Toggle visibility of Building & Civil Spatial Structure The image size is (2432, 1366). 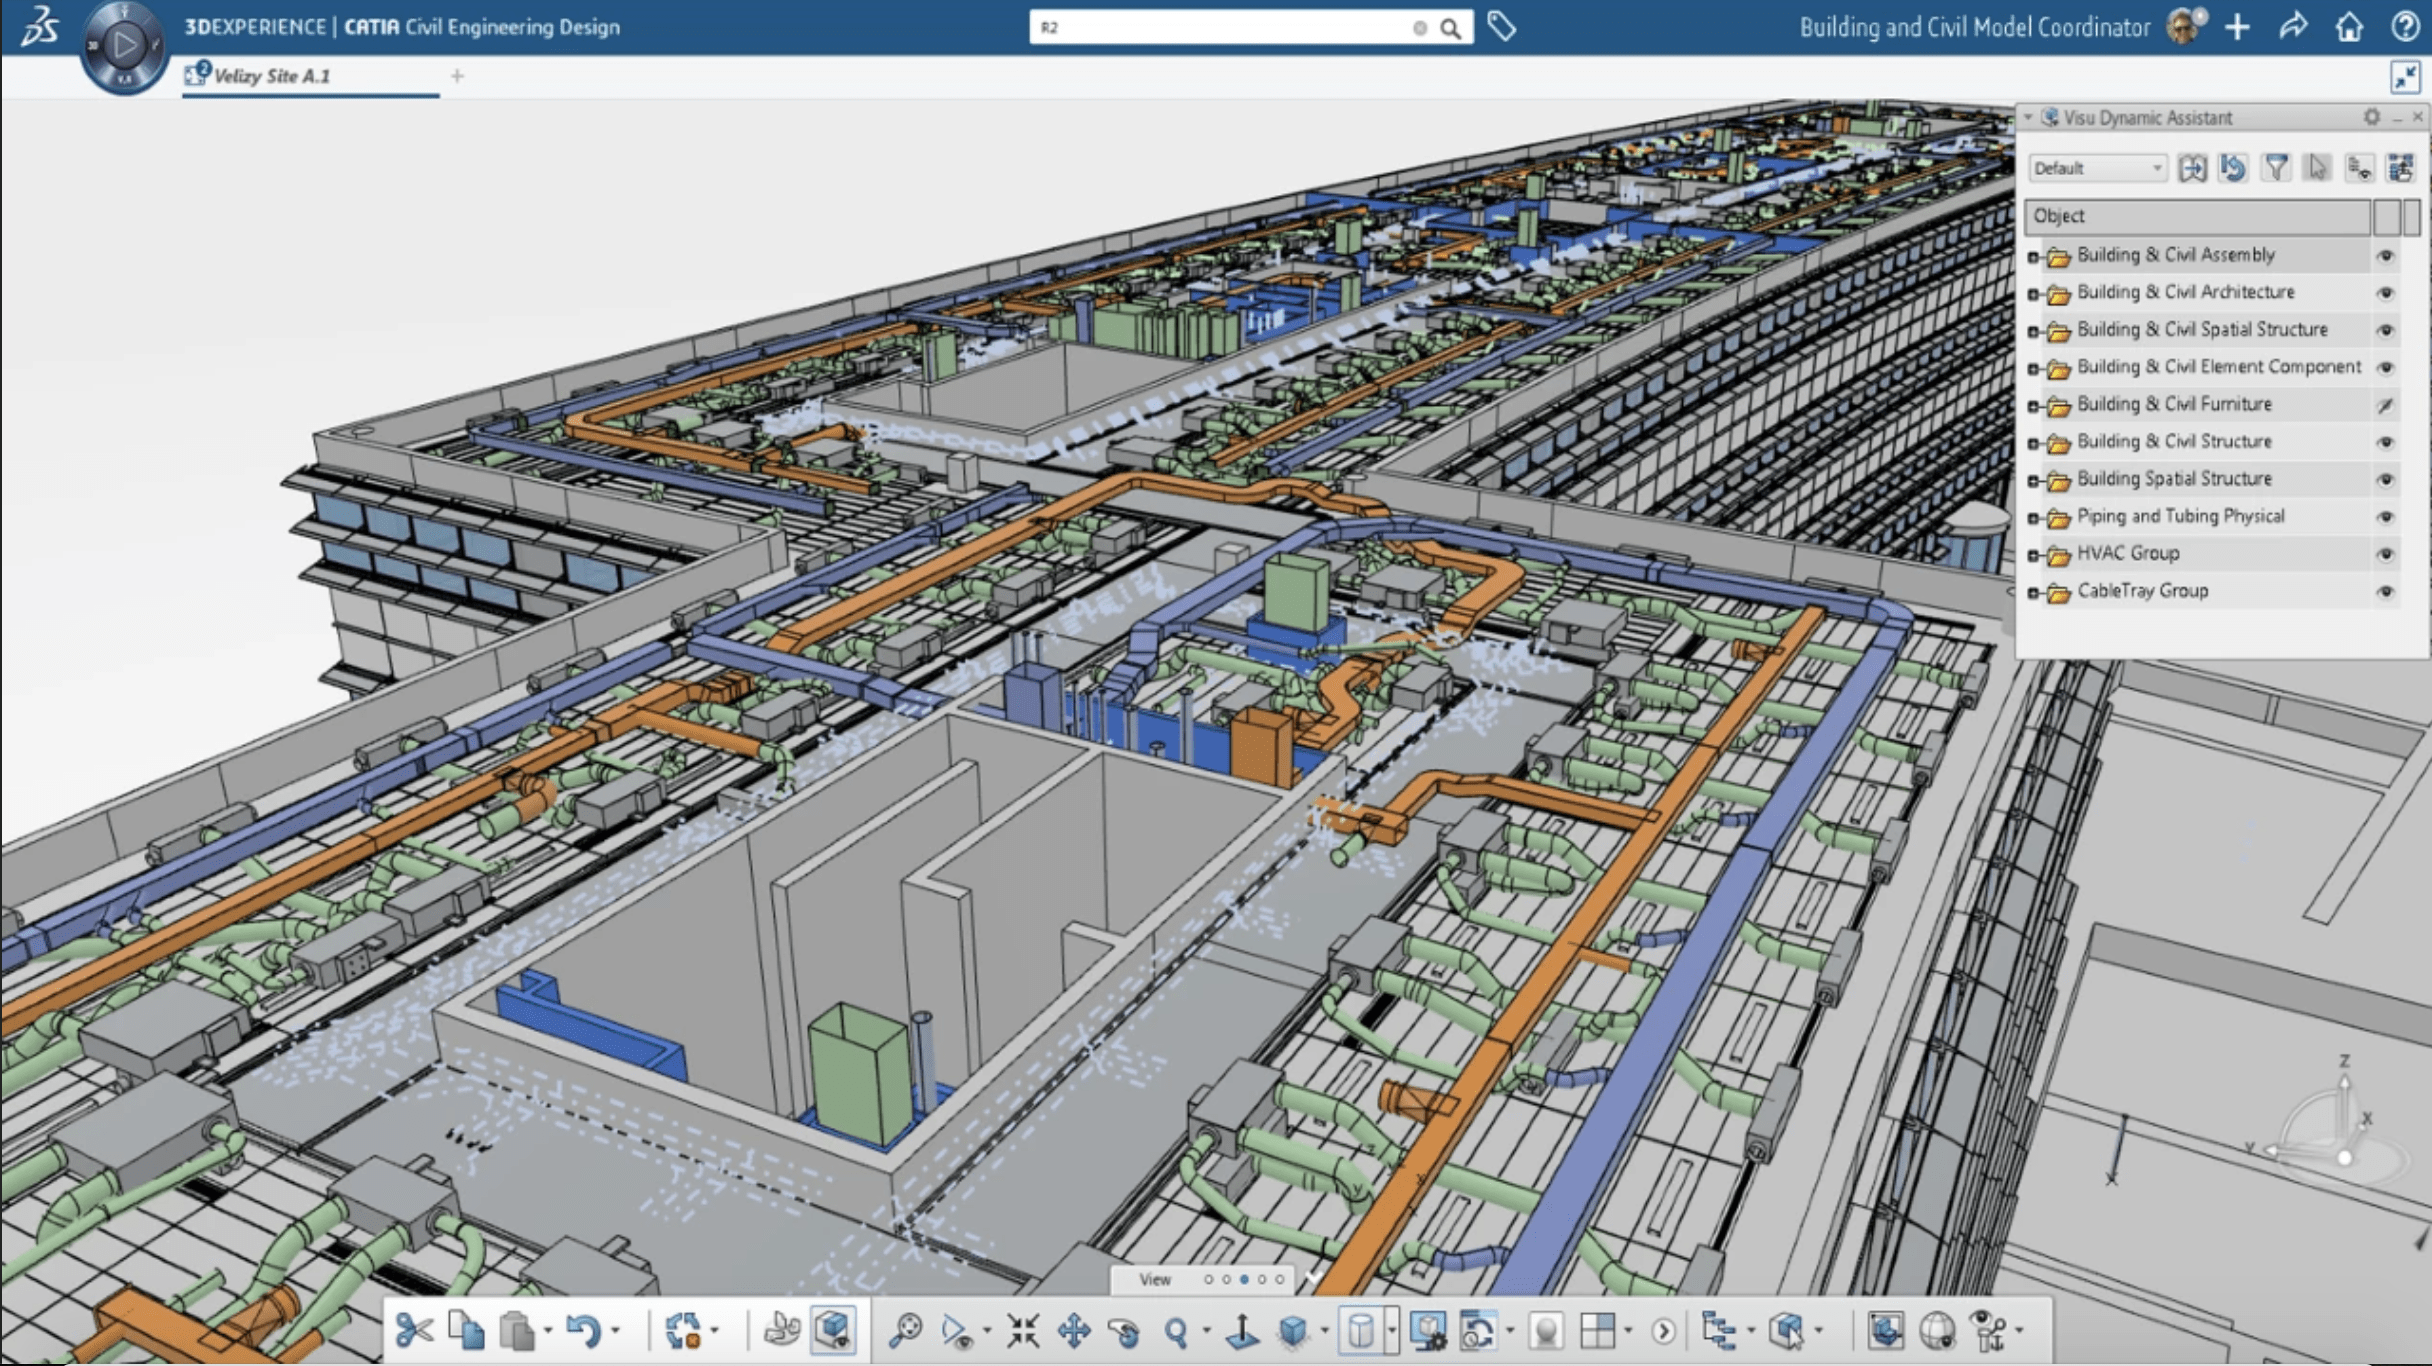2385,330
